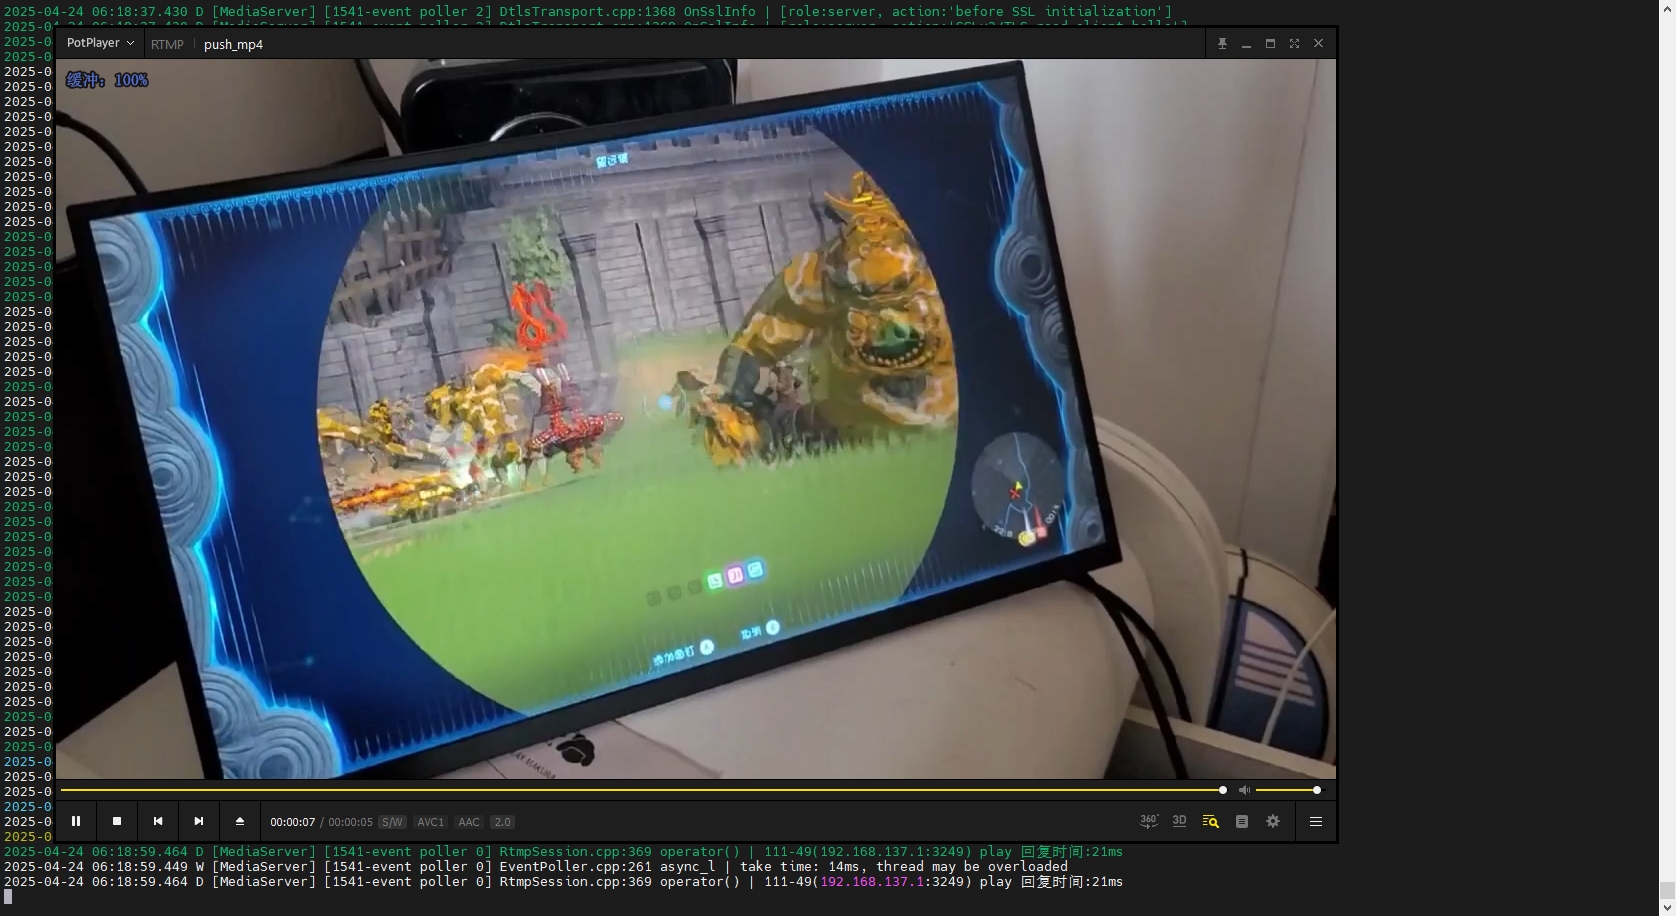Viewport: 1676px width, 916px height.
Task: Pause the video playback
Action: pyautogui.click(x=76, y=821)
